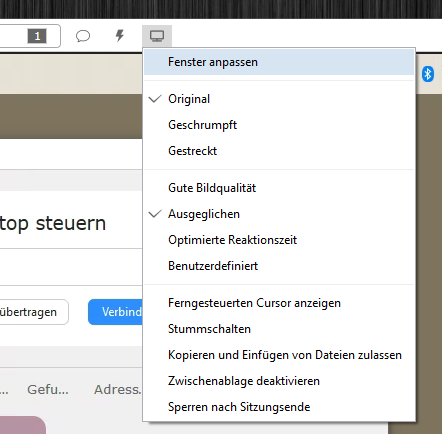Toggle Ferngesteuerten Cursor anzeigen
442x434 pixels.
click(279, 303)
